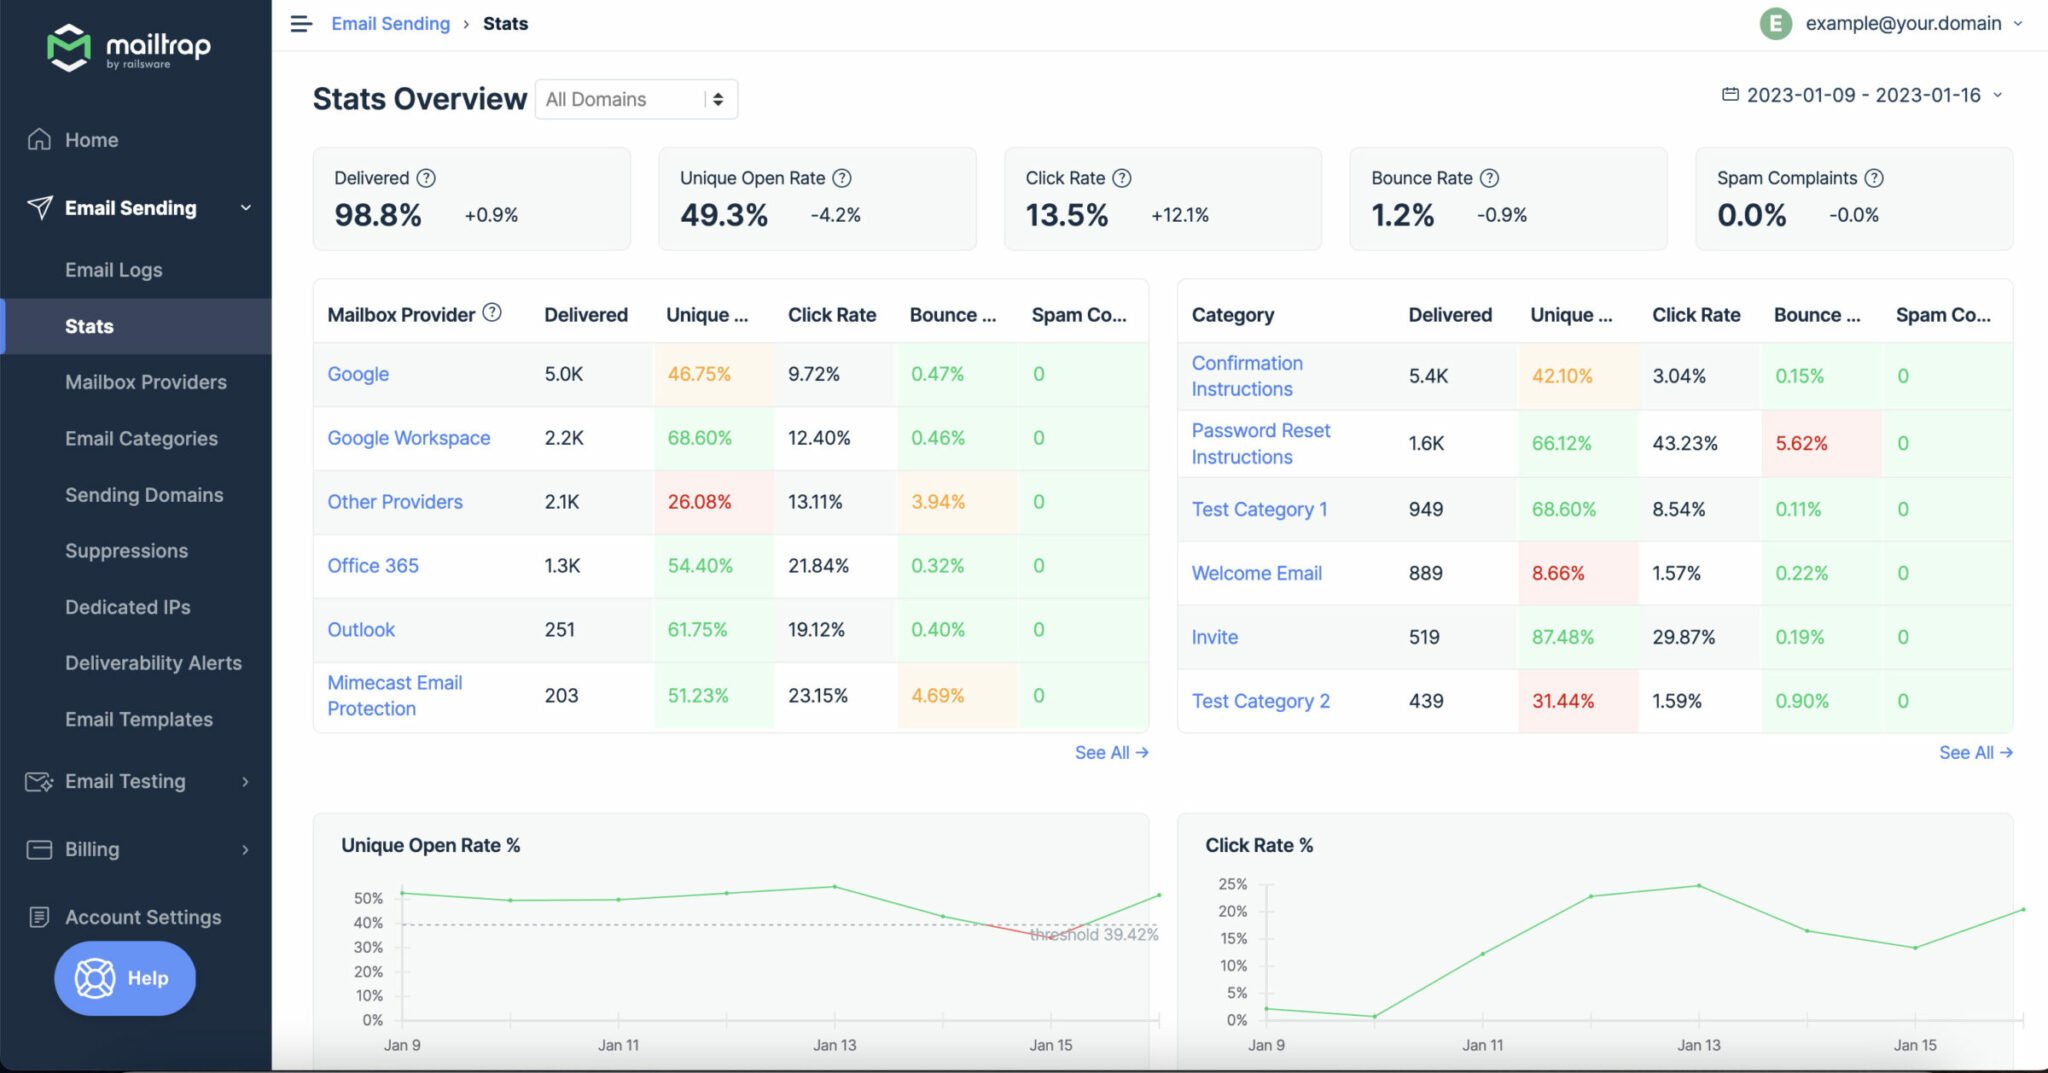Open the Outlook provider link
Viewport: 2048px width, 1073px height.
[x=361, y=630]
